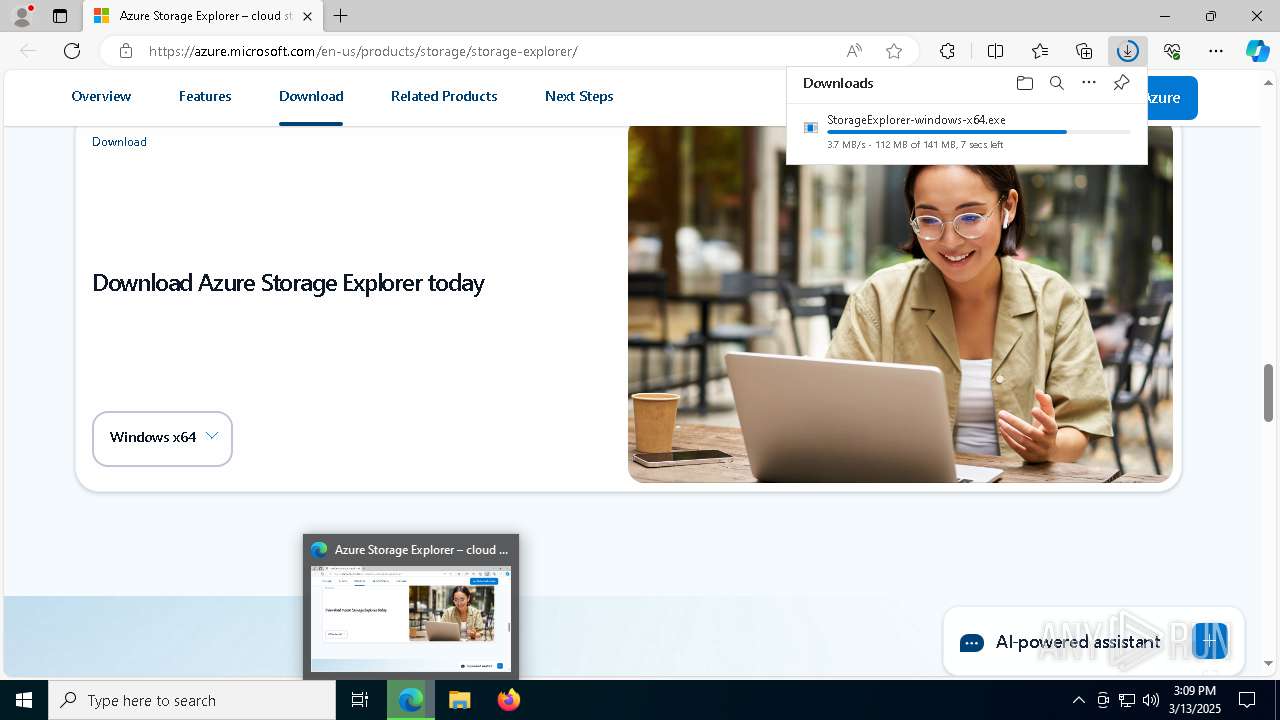Screen dimensions: 1280x720
Task: Toggle the Downloads toolbar button
Action: coord(1128,51)
